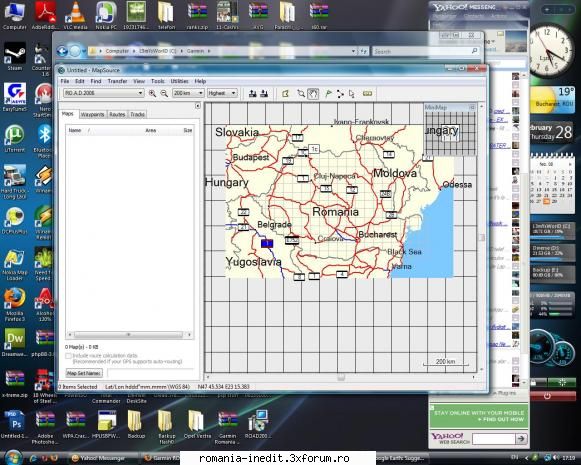This screenshot has height=465, width=581.
Task: Open the Edit menu in MapSource
Action: [x=80, y=81]
